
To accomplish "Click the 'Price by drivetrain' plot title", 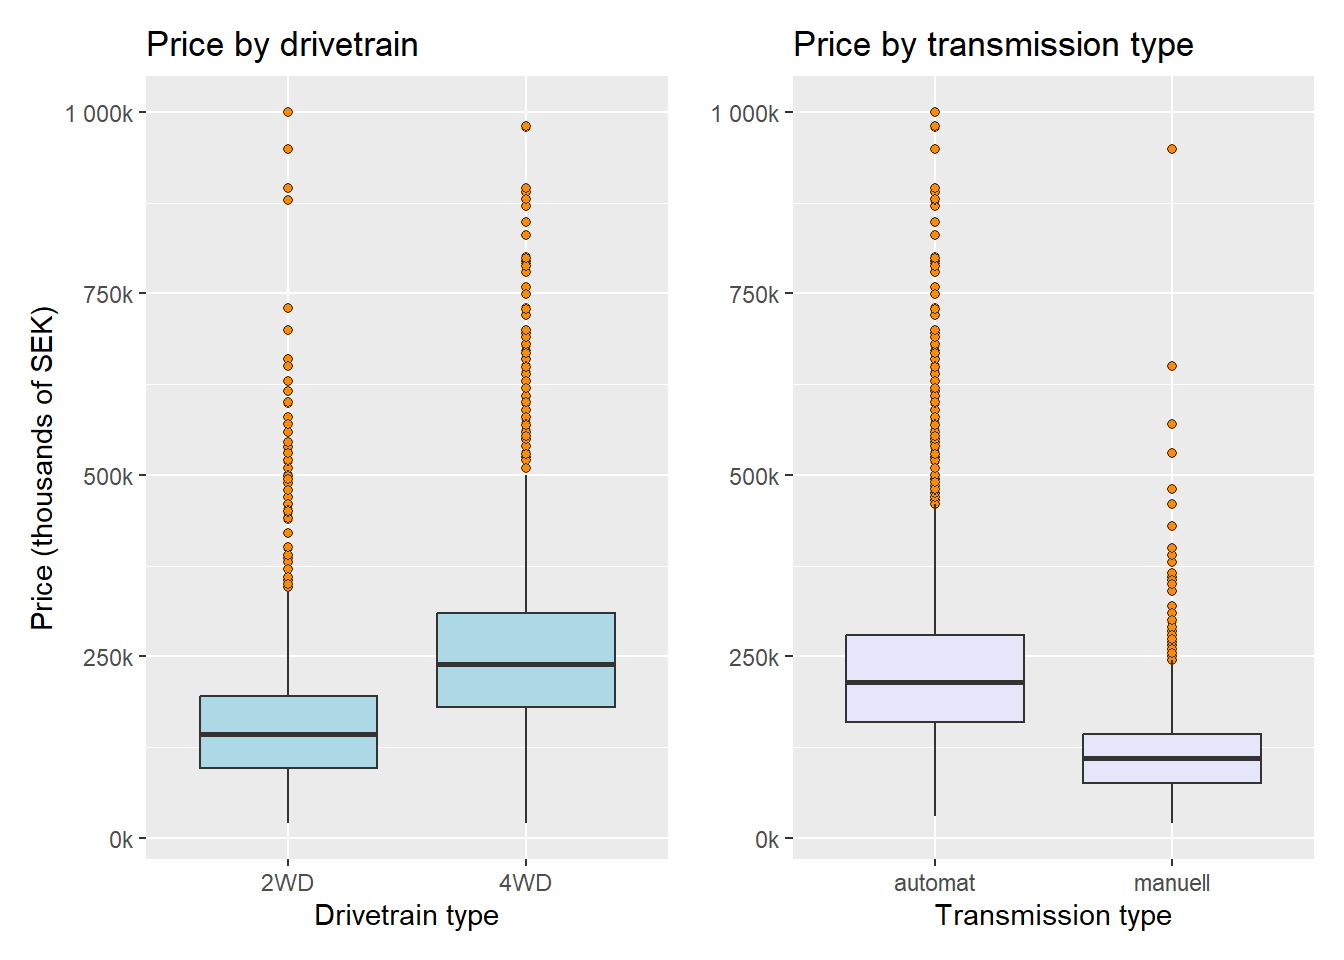I will [282, 45].
